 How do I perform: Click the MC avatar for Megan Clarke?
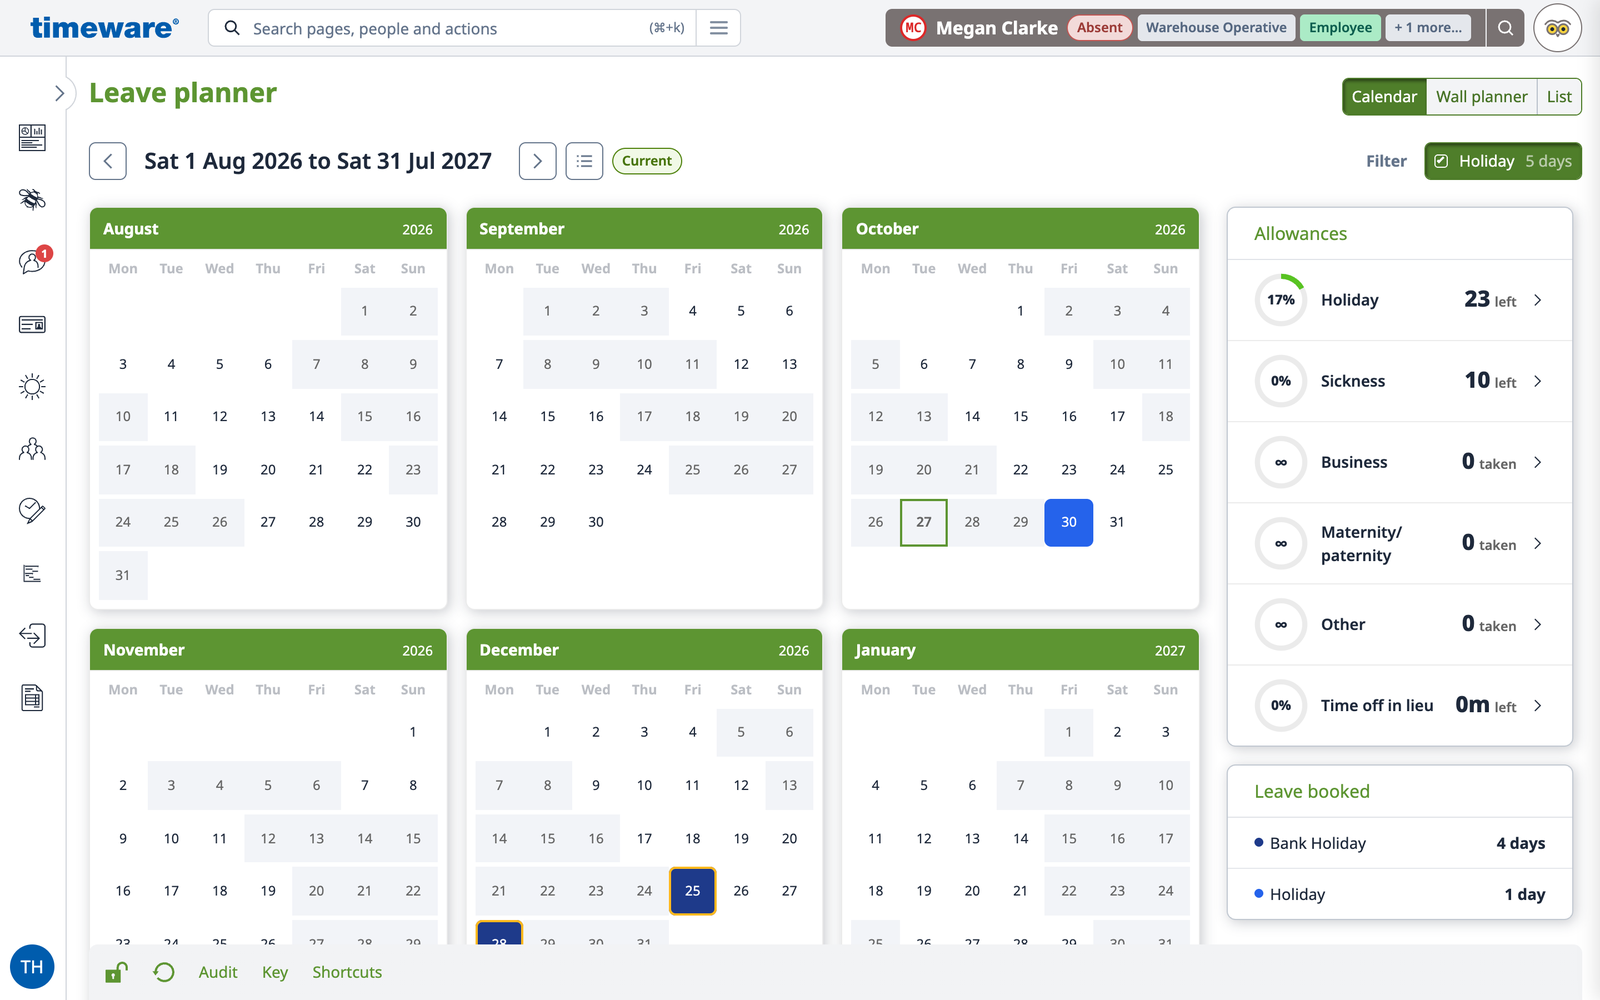tap(913, 28)
